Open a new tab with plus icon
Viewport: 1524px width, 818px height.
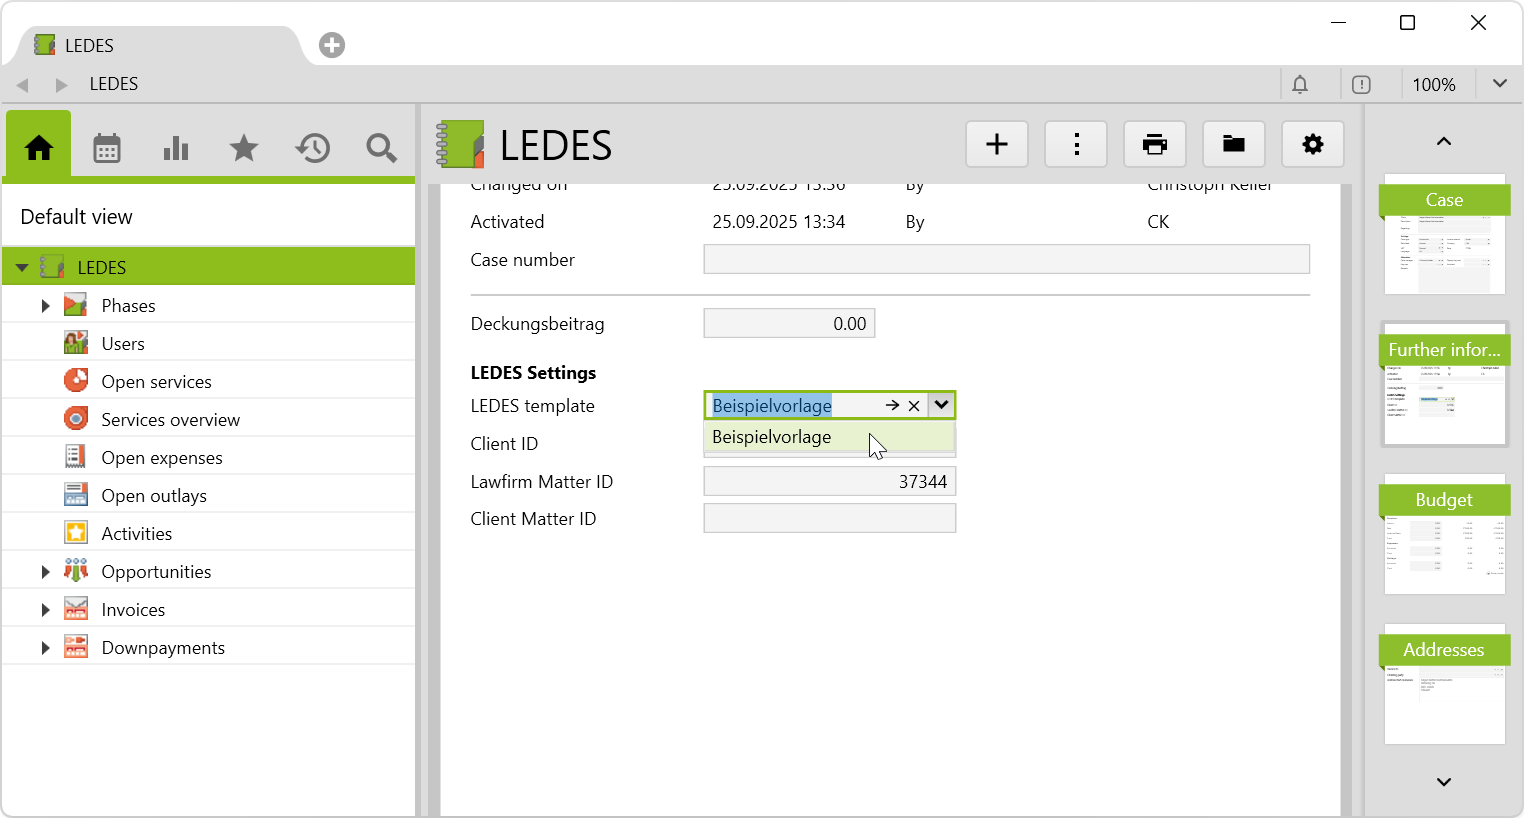pyautogui.click(x=332, y=45)
